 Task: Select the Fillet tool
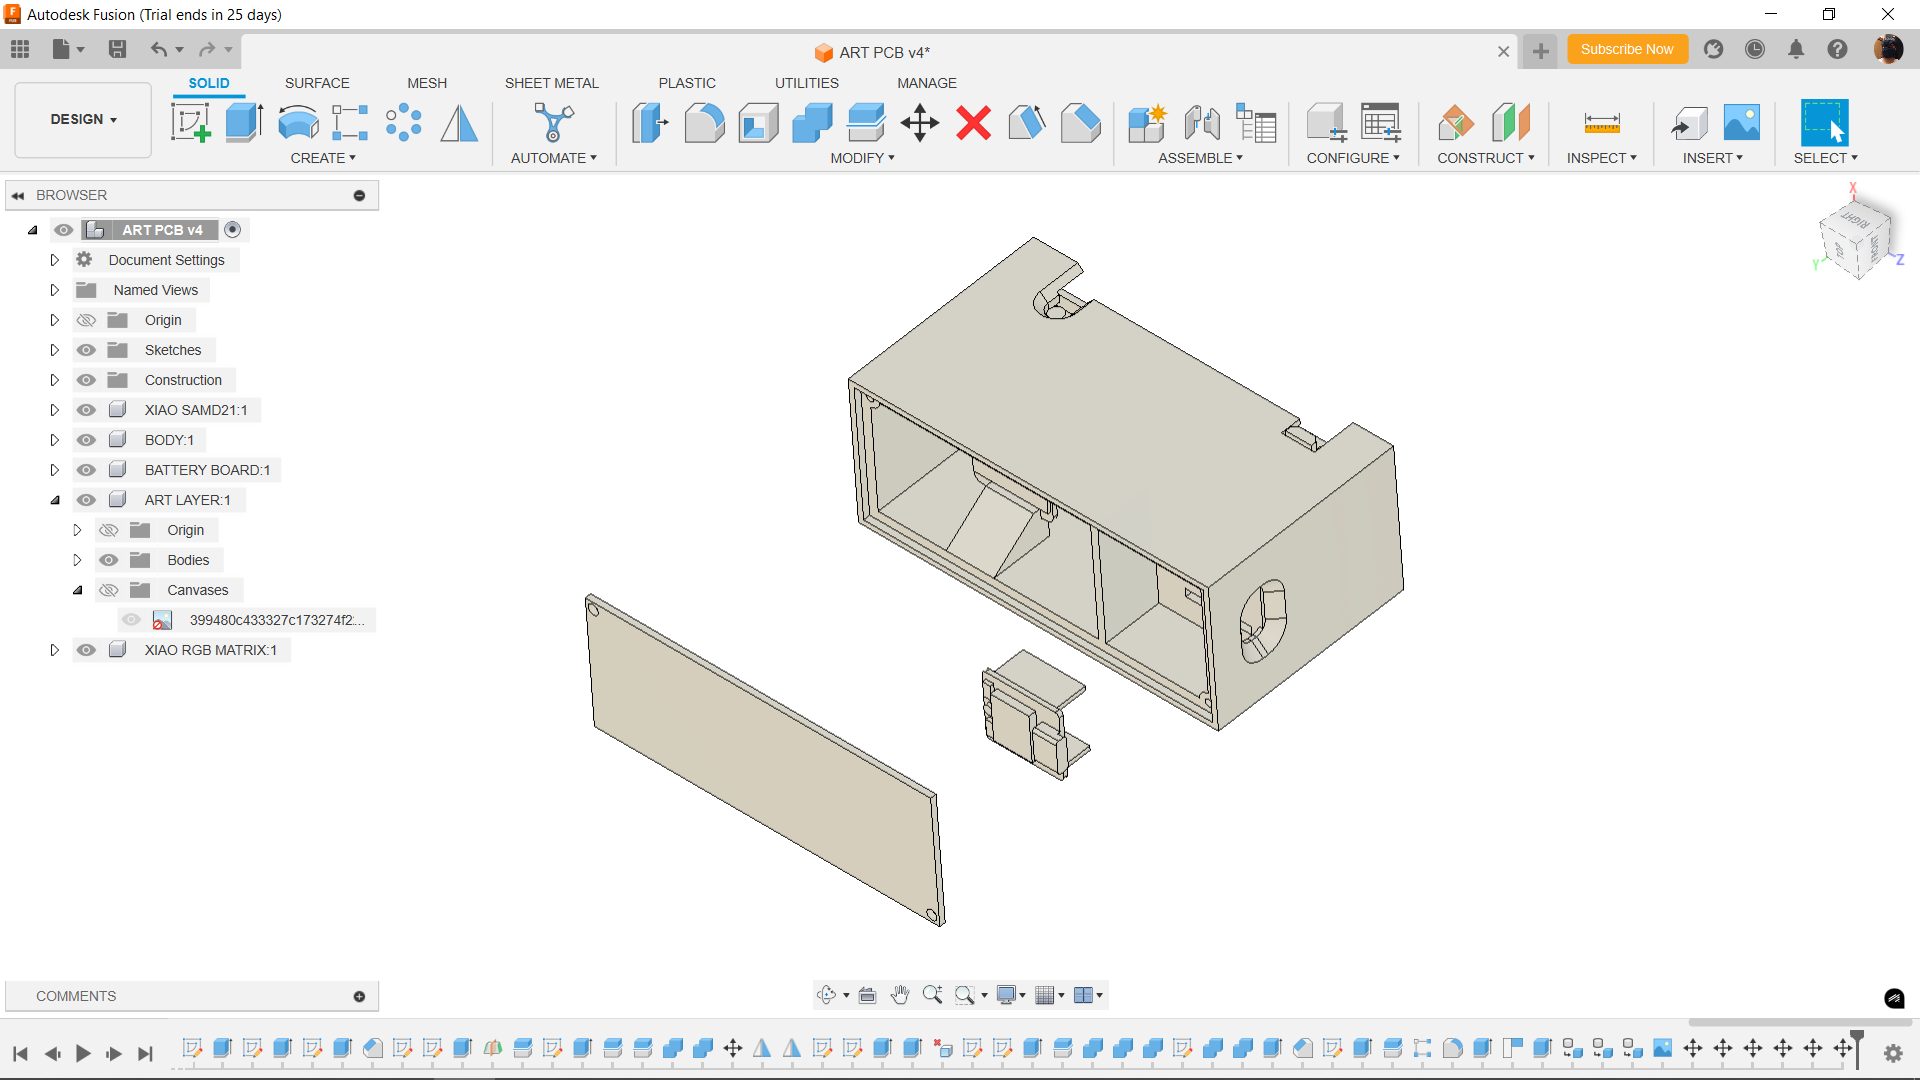pyautogui.click(x=704, y=123)
